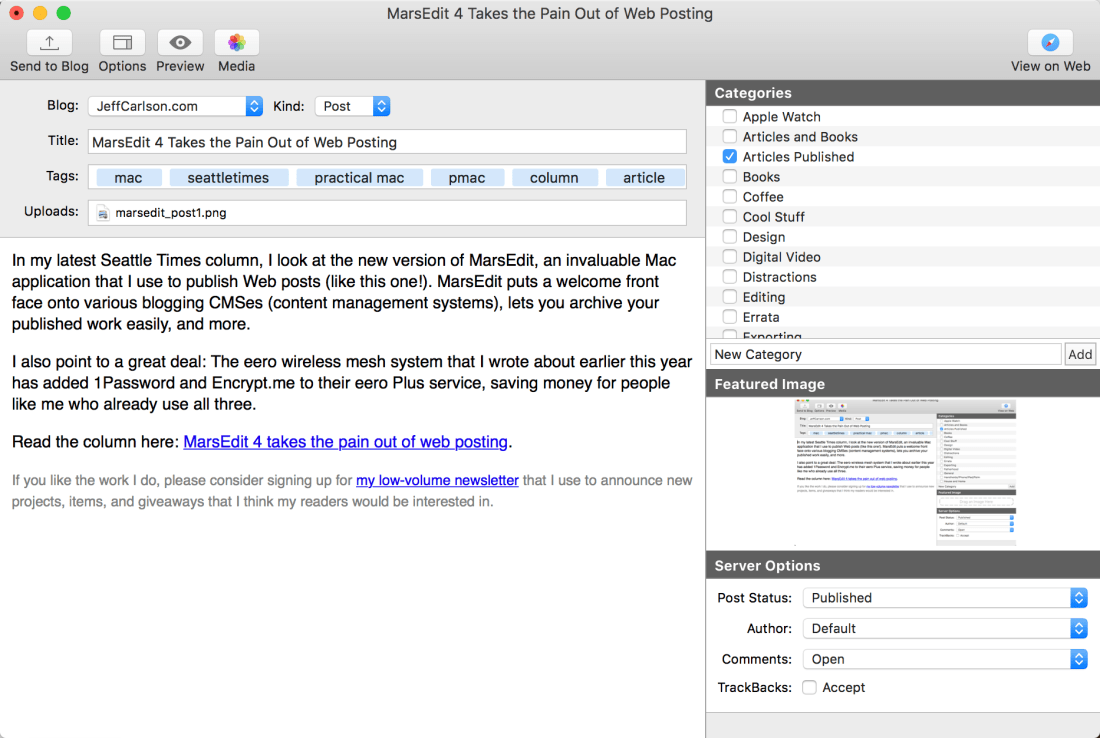The height and width of the screenshot is (738, 1100).
Task: Click the marsedit_post1.png file icon
Action: click(x=103, y=213)
